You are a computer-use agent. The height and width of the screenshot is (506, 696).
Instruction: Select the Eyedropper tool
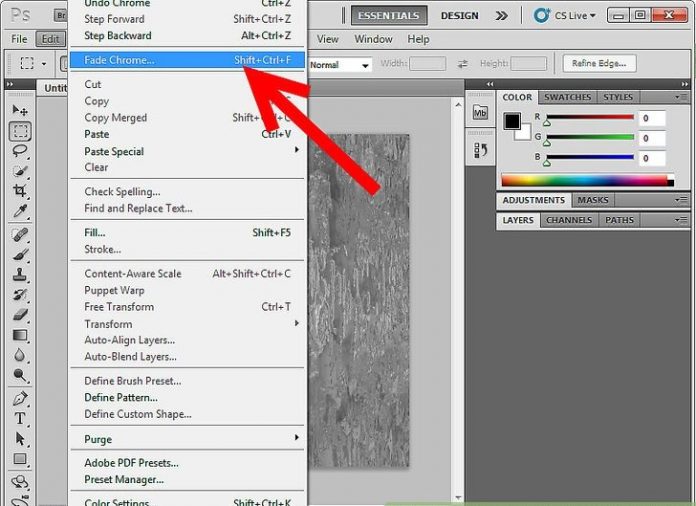click(20, 212)
